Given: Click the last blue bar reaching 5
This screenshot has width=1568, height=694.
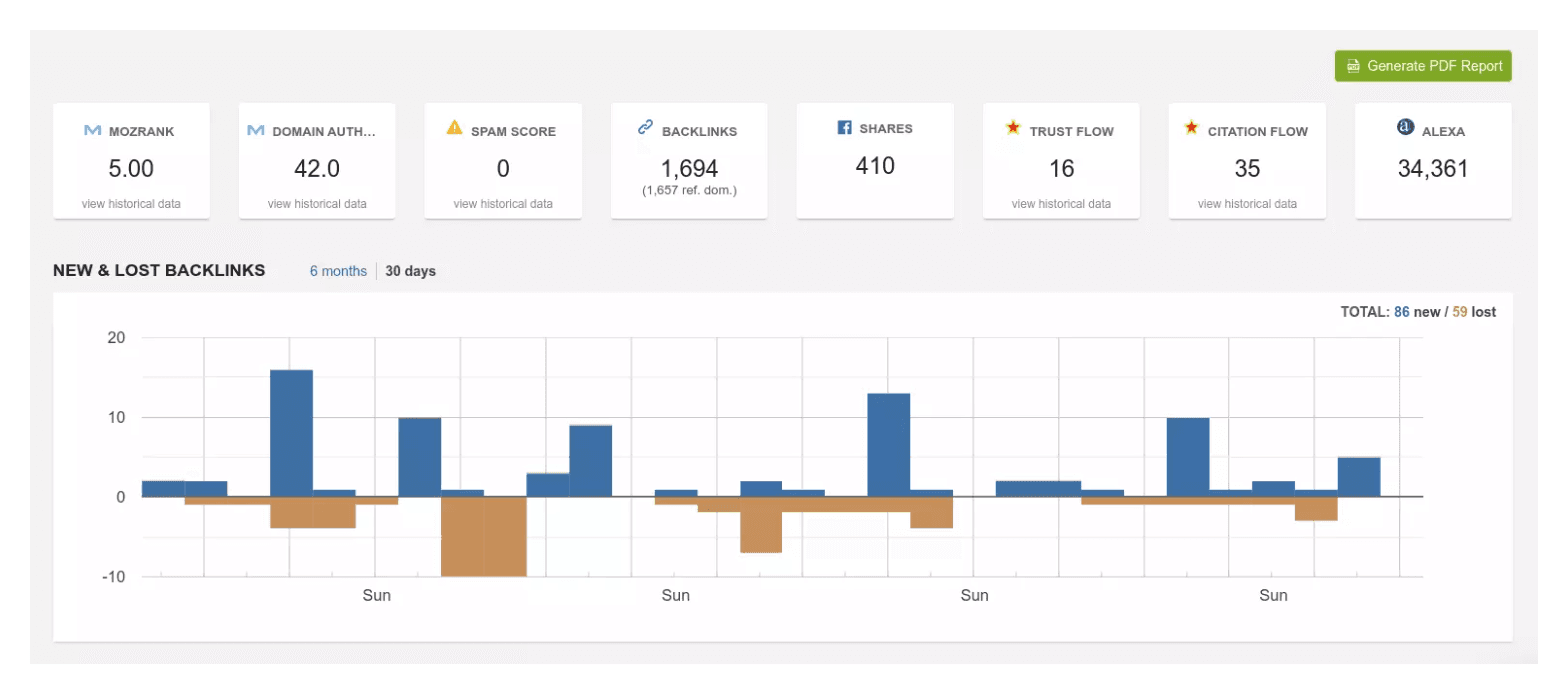Looking at the screenshot, I should 1359,477.
